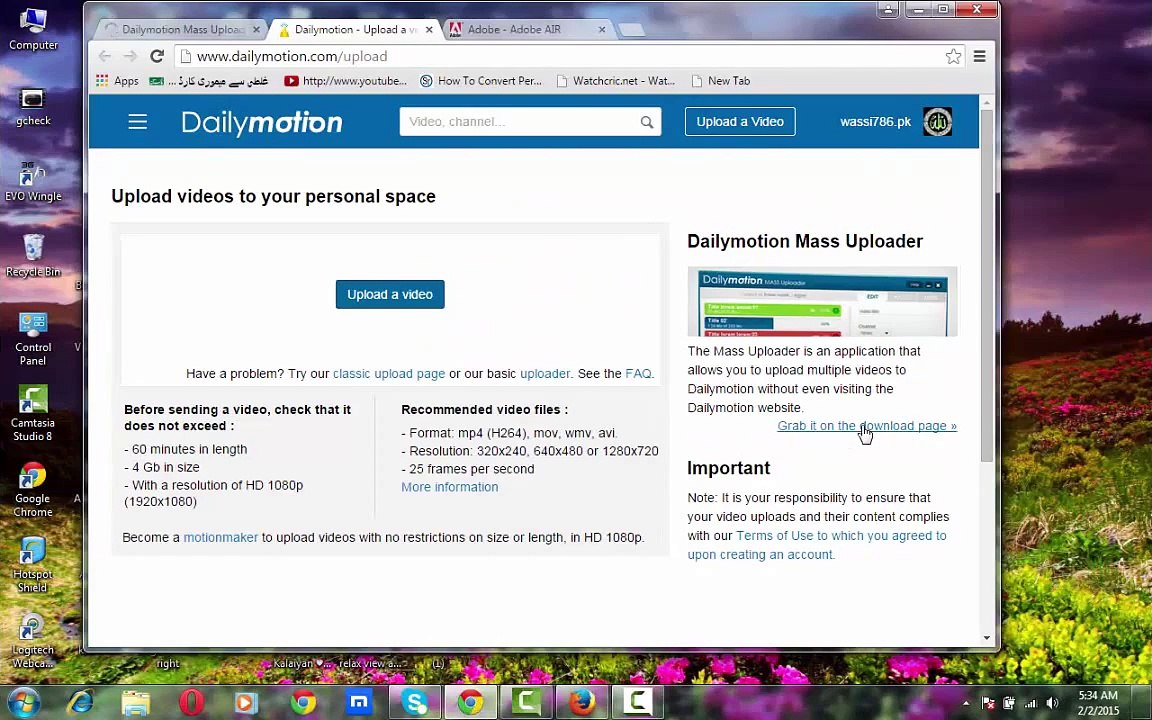
Task: Click the page vertical scrollbar
Action: click(x=987, y=287)
